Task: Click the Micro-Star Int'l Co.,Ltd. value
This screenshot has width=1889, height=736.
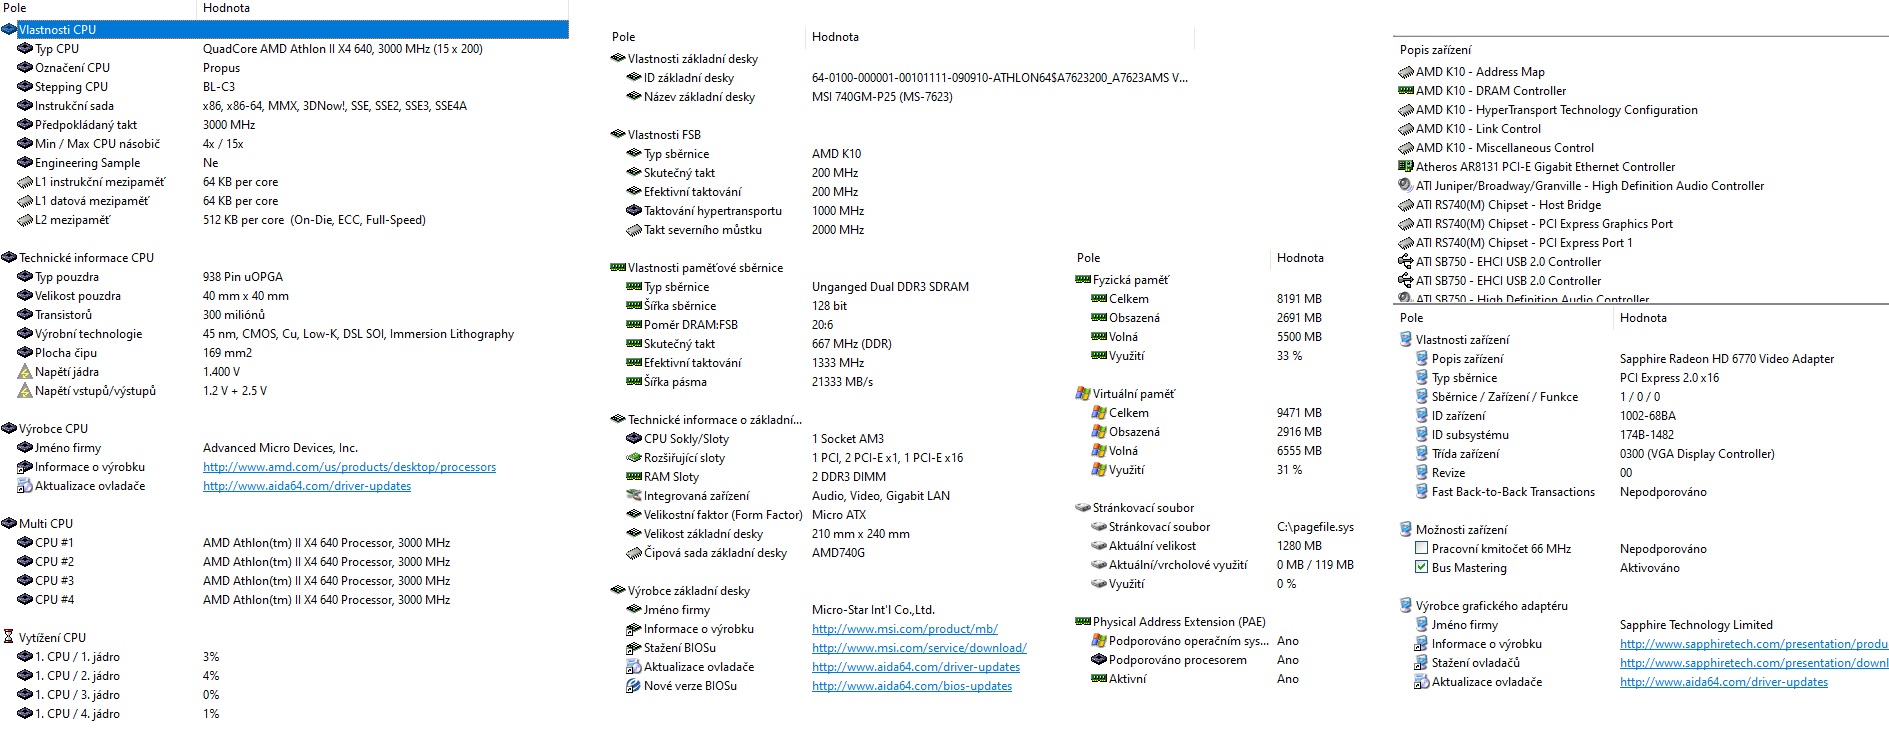Action: 873,610
